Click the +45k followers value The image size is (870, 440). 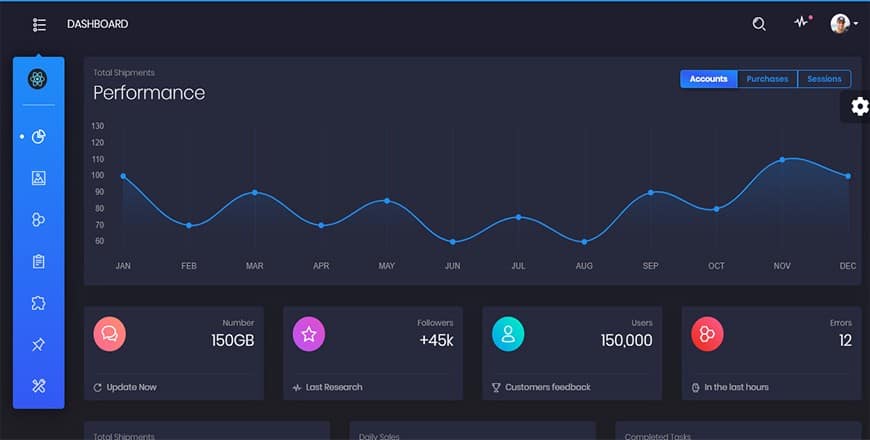click(436, 341)
